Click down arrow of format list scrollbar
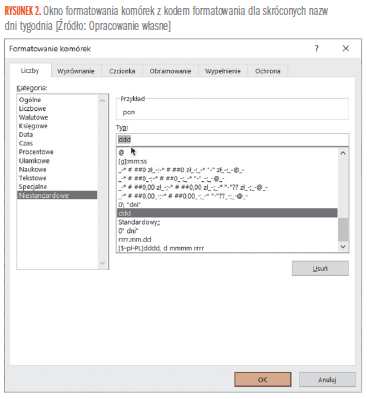 point(343,246)
